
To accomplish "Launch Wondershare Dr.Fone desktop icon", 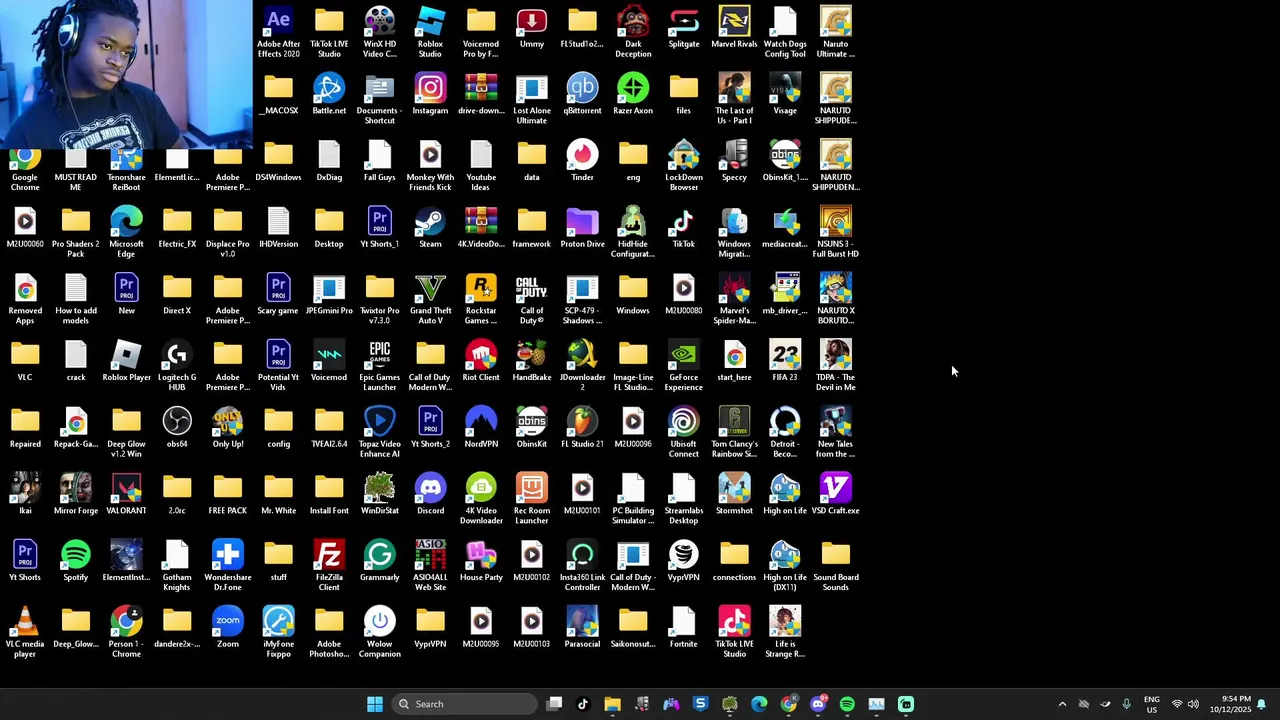I will point(228,566).
